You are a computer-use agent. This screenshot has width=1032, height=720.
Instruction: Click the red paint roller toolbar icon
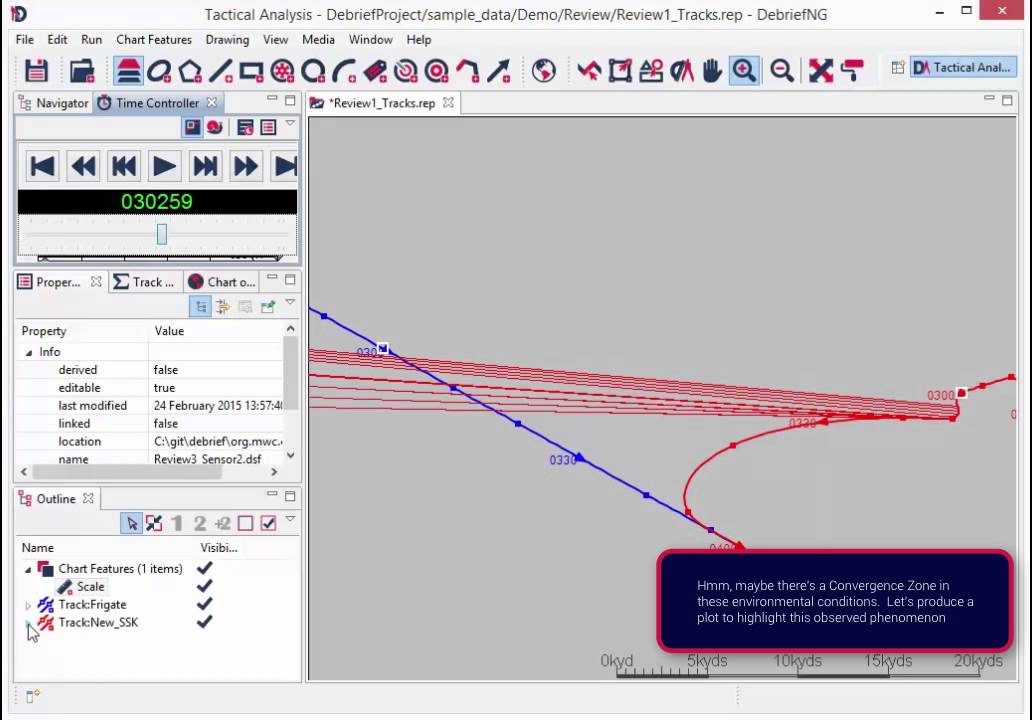pos(852,70)
